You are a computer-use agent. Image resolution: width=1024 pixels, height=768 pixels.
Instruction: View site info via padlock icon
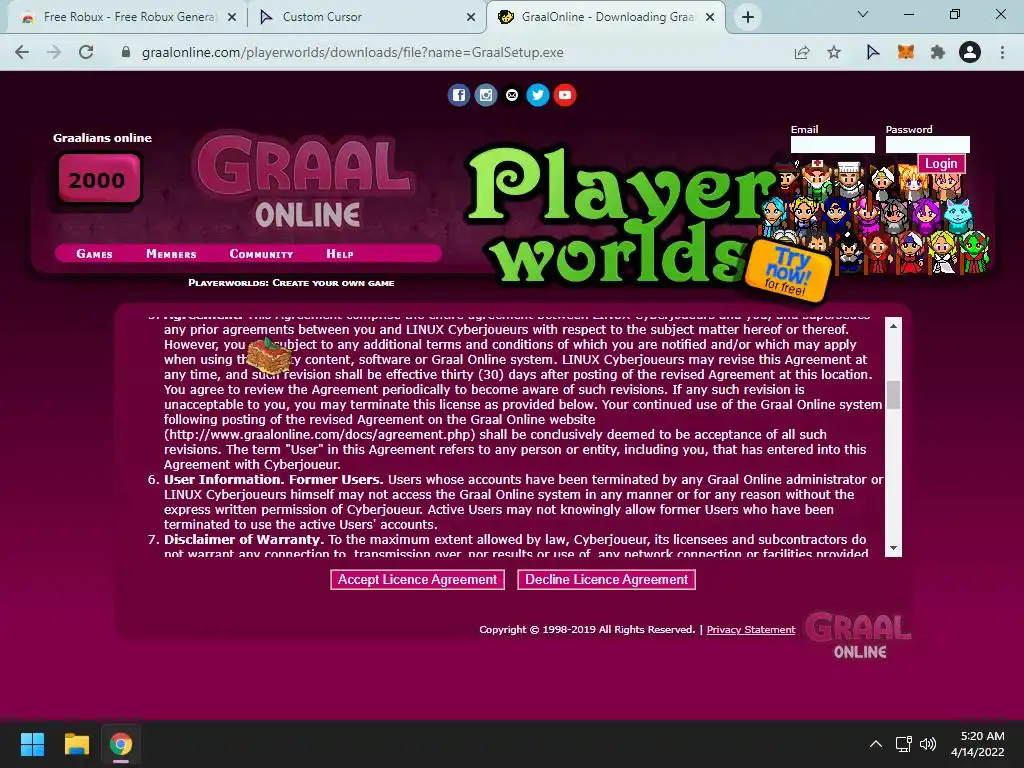(126, 52)
